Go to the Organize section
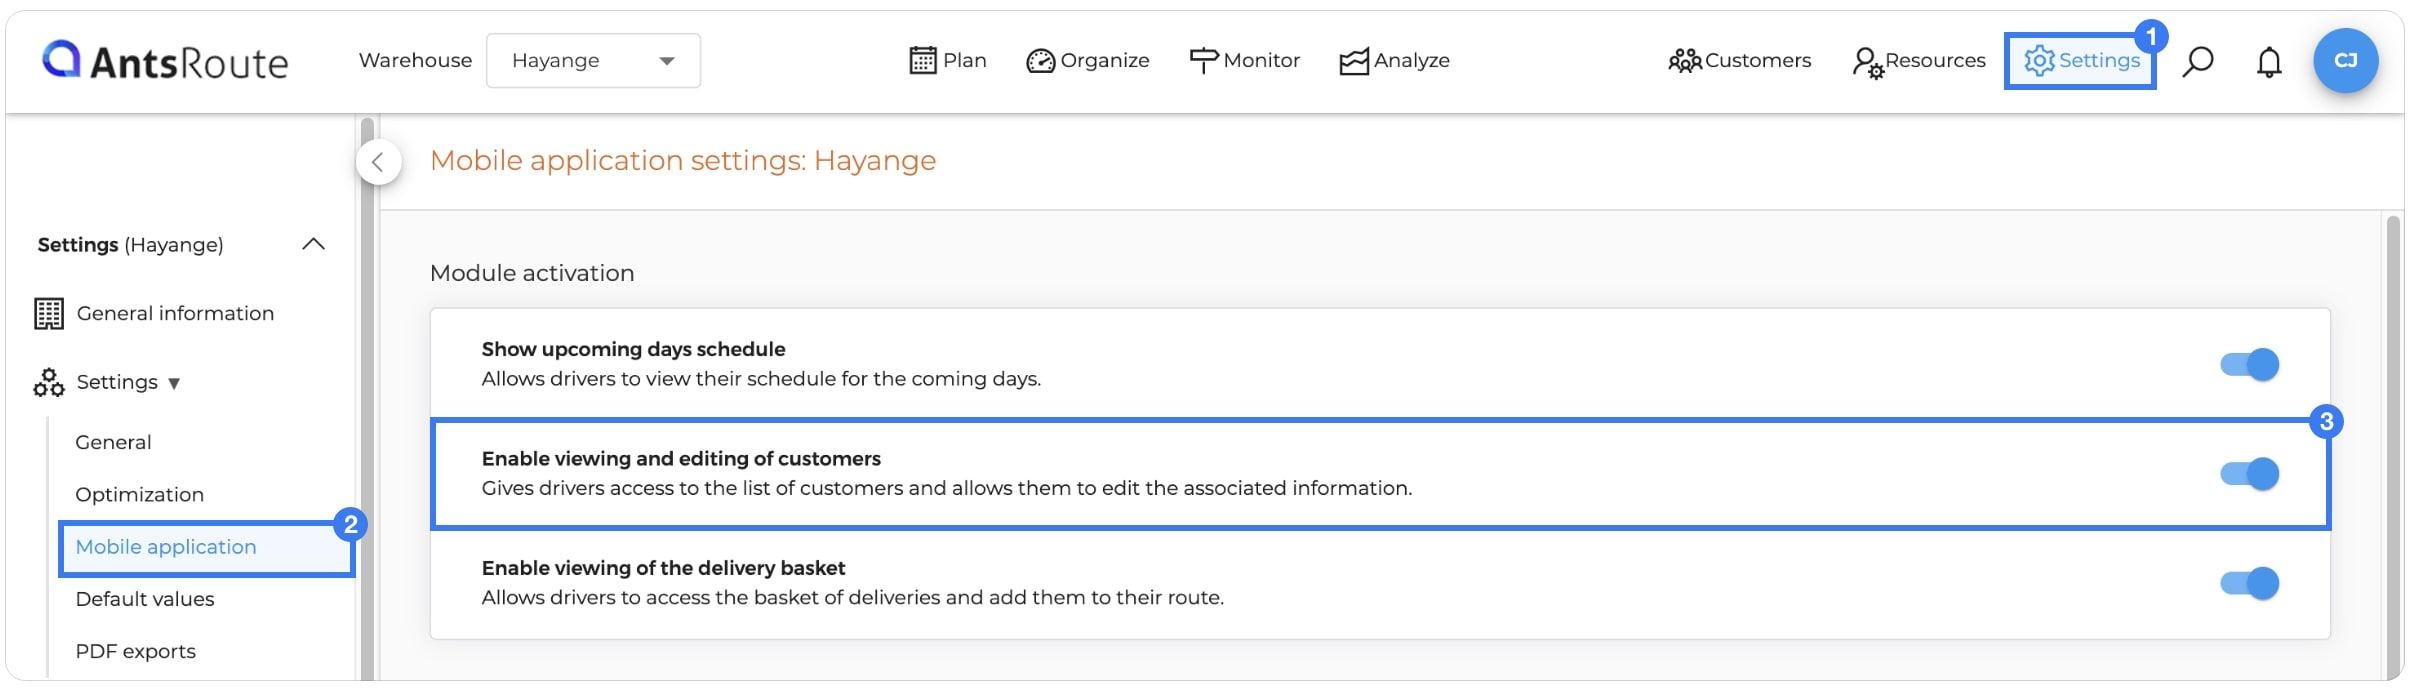Viewport: 2410px width, 688px height. coord(1088,61)
